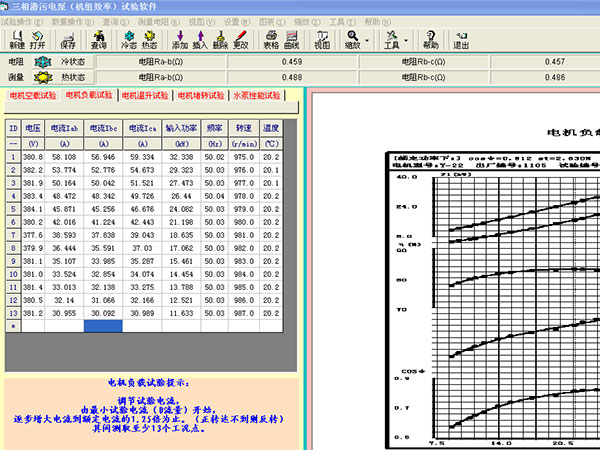Screen dimensions: 600x450
Task: Expand the 工具 (Tools) toolbar dropdown arrow
Action: coord(408,41)
